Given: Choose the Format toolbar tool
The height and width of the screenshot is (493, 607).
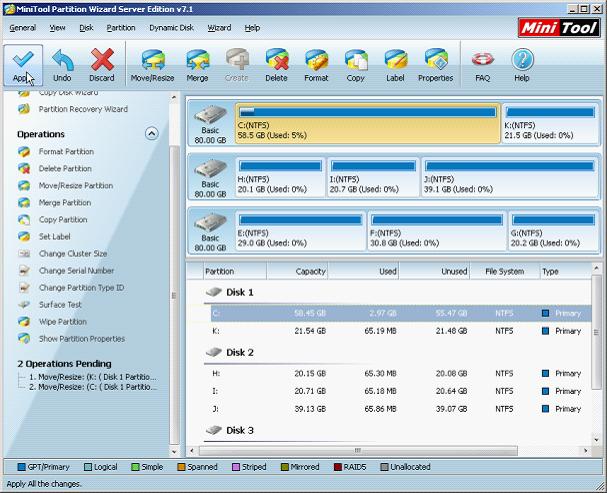Looking at the screenshot, I should (x=316, y=65).
